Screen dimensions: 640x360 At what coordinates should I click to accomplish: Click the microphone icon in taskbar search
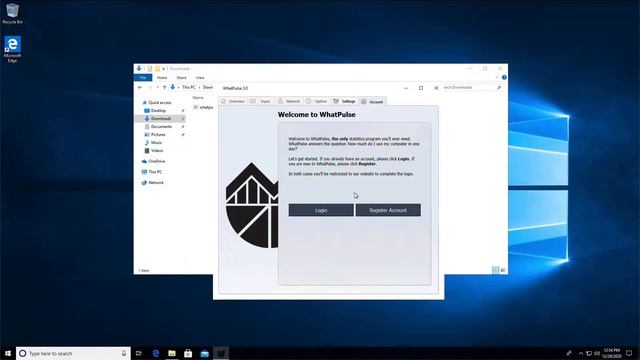(124, 353)
